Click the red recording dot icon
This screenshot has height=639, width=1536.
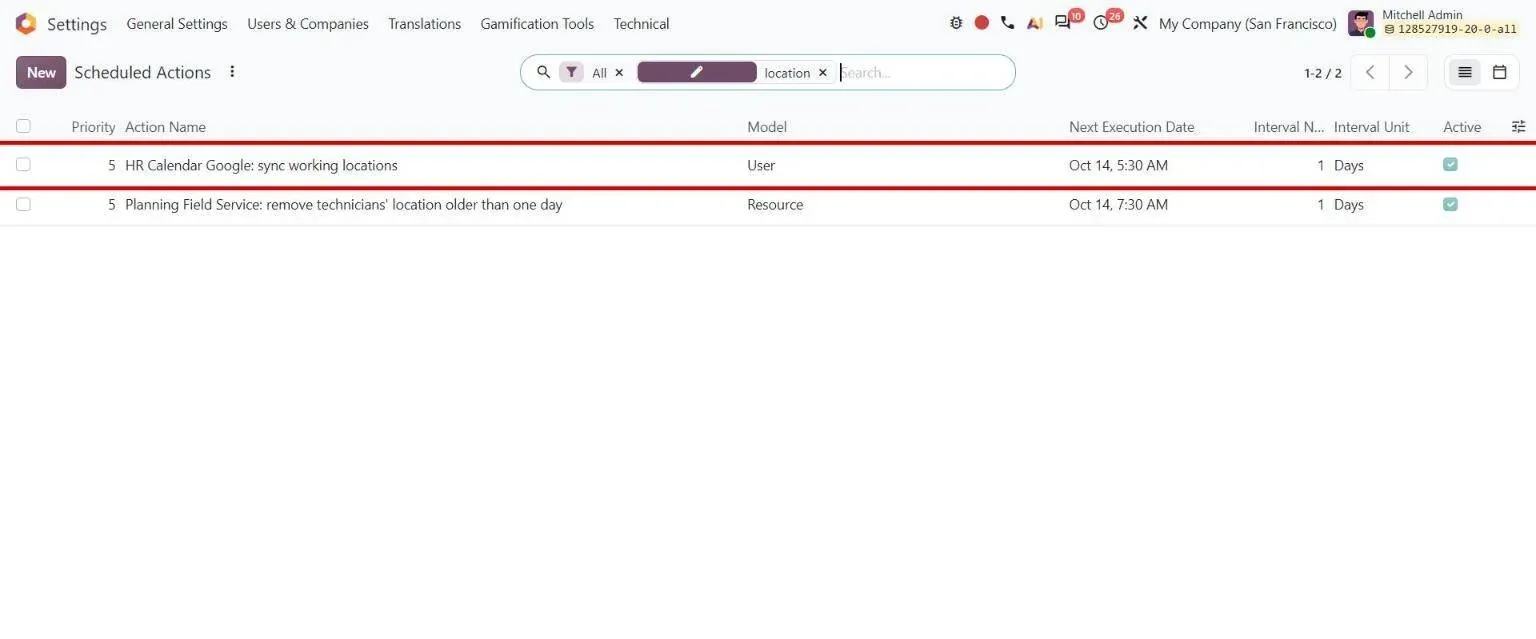click(982, 23)
